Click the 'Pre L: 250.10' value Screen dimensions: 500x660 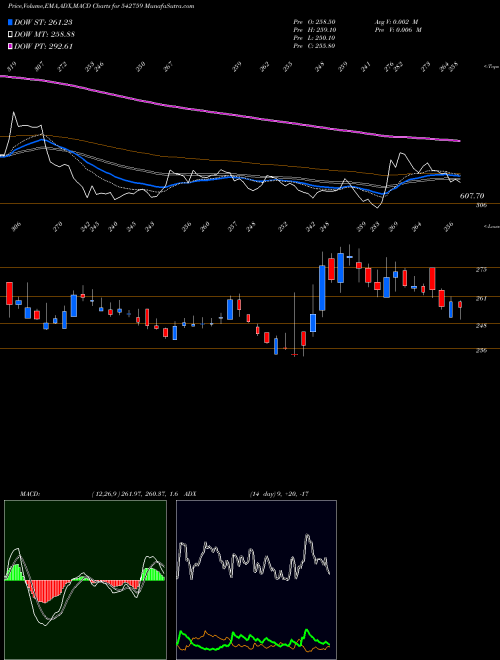(314, 38)
